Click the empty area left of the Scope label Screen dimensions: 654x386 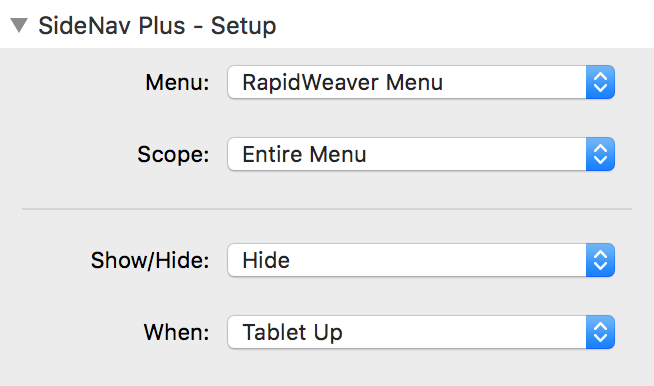tap(69, 154)
